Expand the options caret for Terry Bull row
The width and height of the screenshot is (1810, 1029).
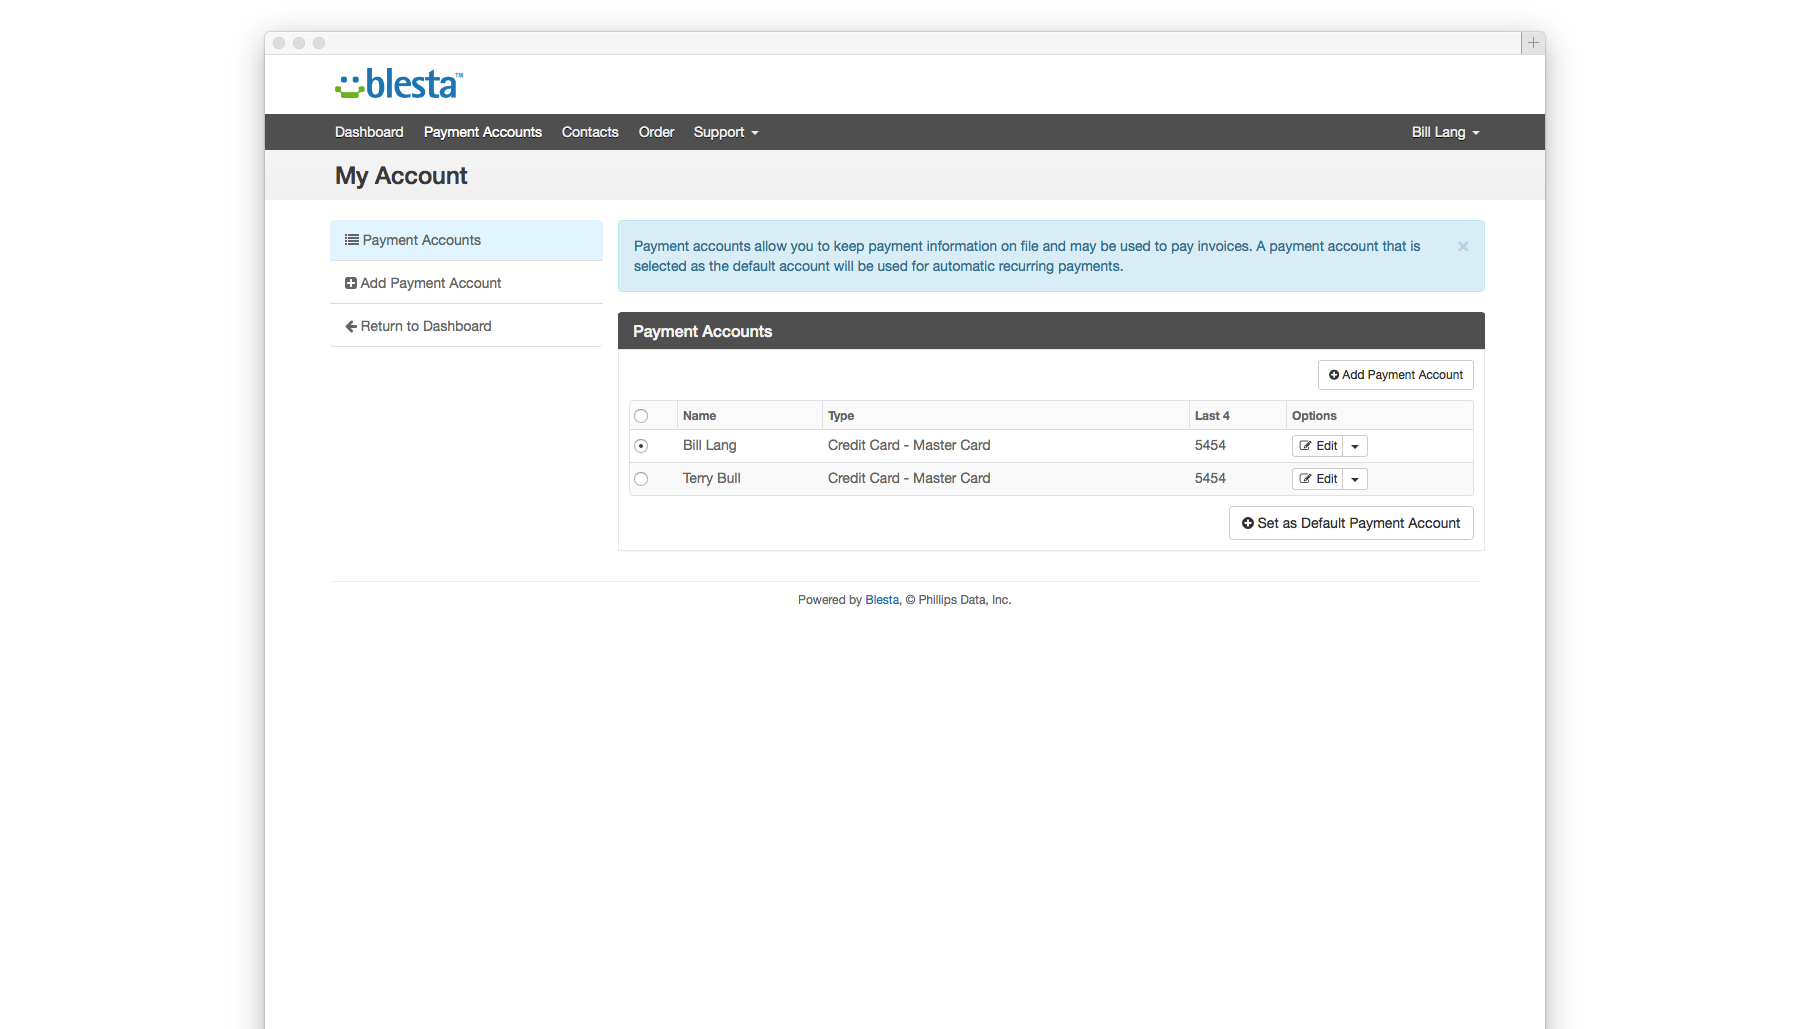point(1355,480)
